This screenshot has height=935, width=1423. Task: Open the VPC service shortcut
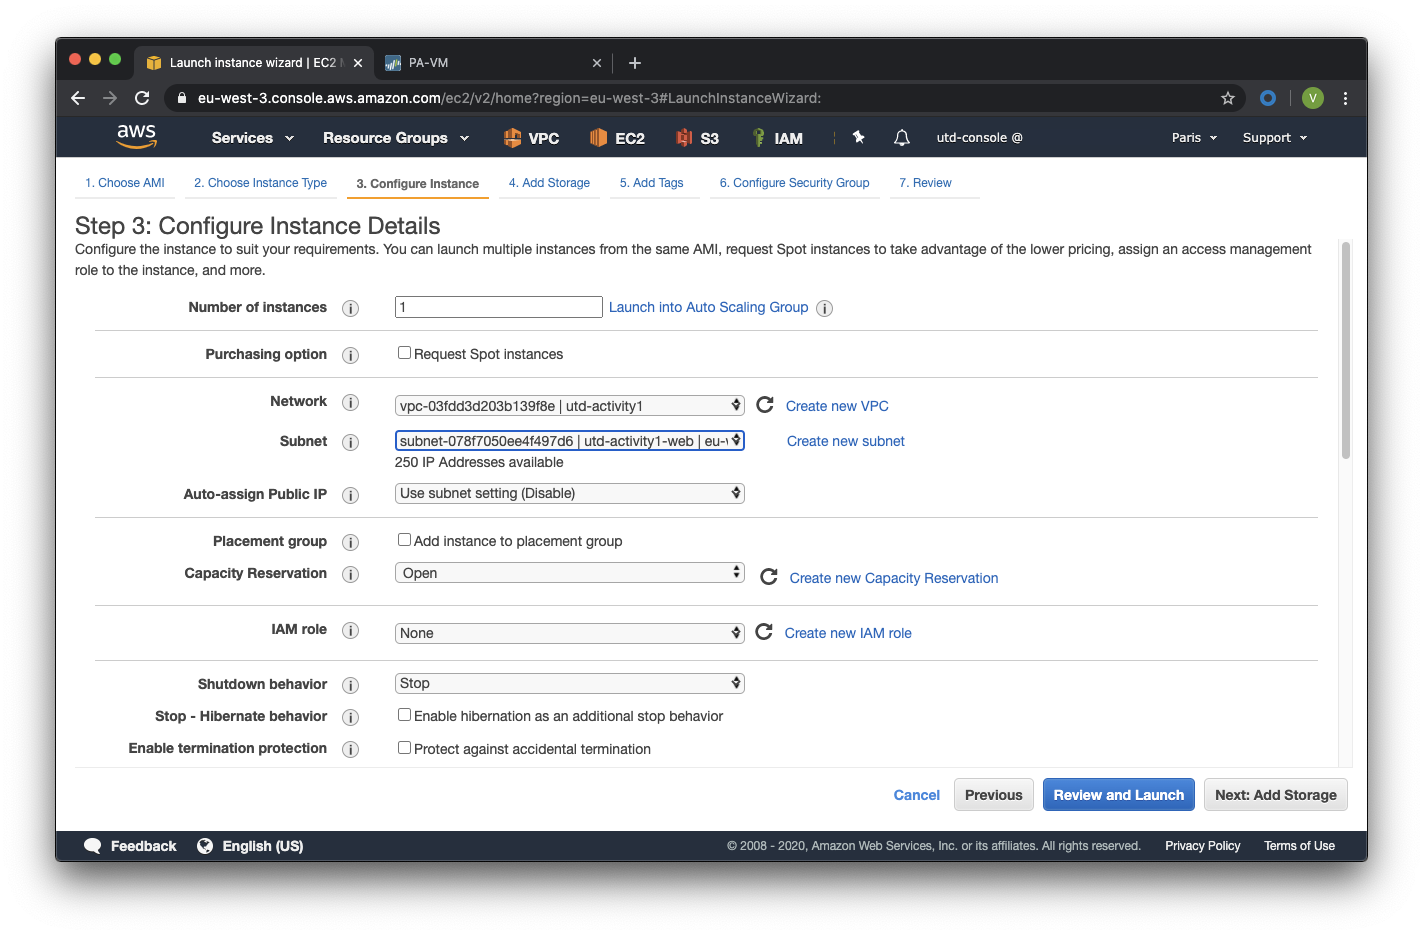tap(531, 138)
